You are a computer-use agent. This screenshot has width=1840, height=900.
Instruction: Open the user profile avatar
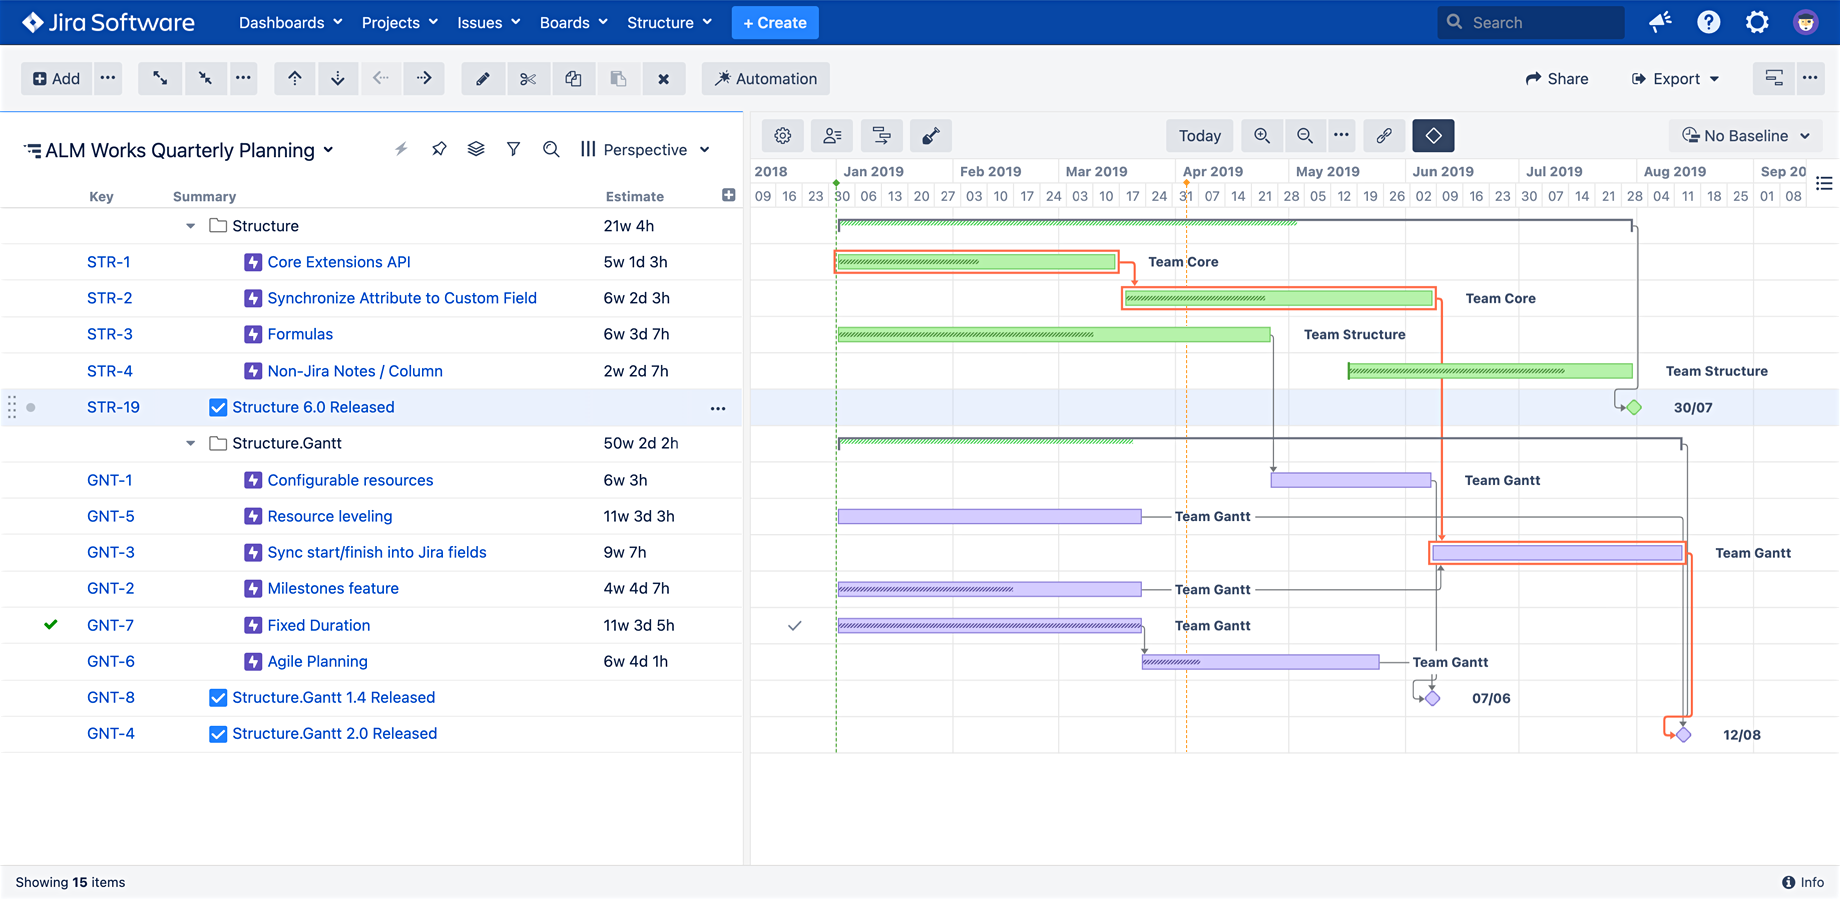(x=1806, y=22)
